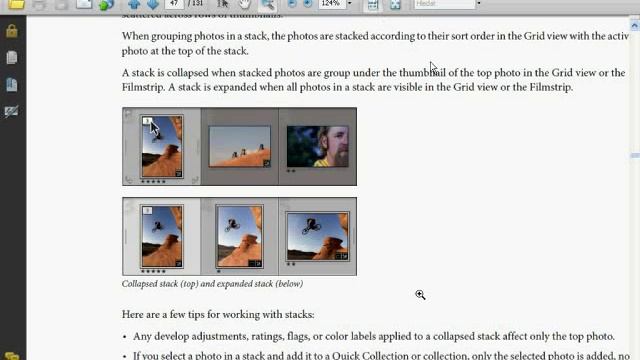Click the scrolling pages view icon
The height and width of the screenshot is (360, 640).
(373, 4)
